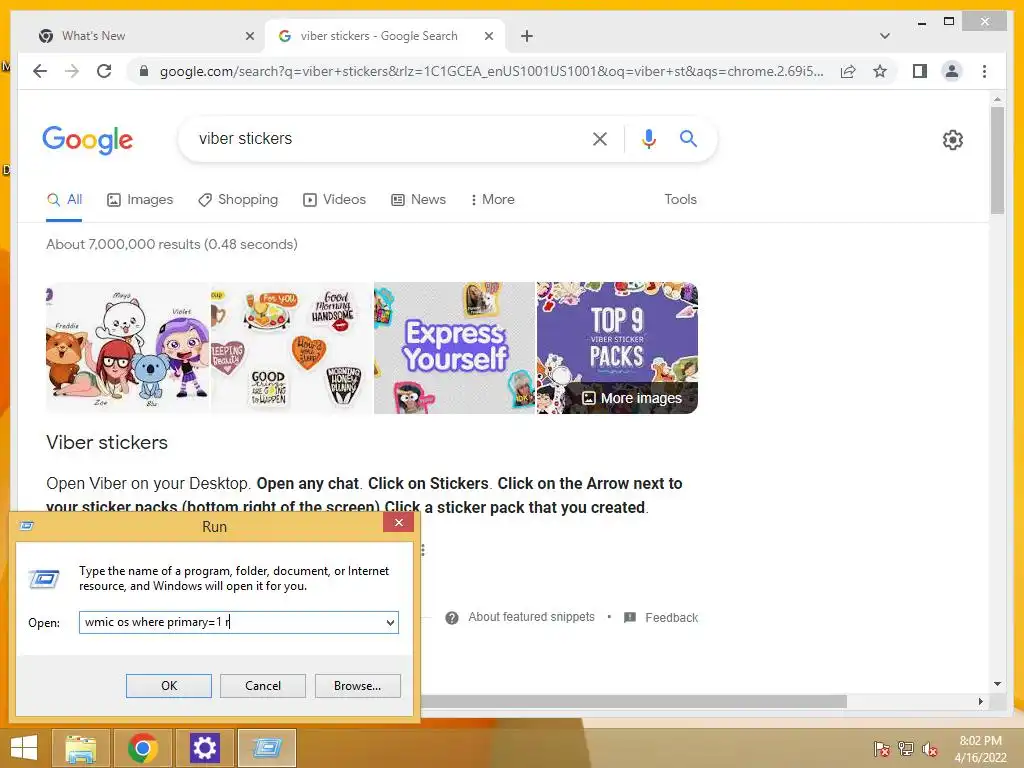This screenshot has height=768, width=1024.
Task: Open the taskbar clock and date
Action: pyautogui.click(x=980, y=749)
